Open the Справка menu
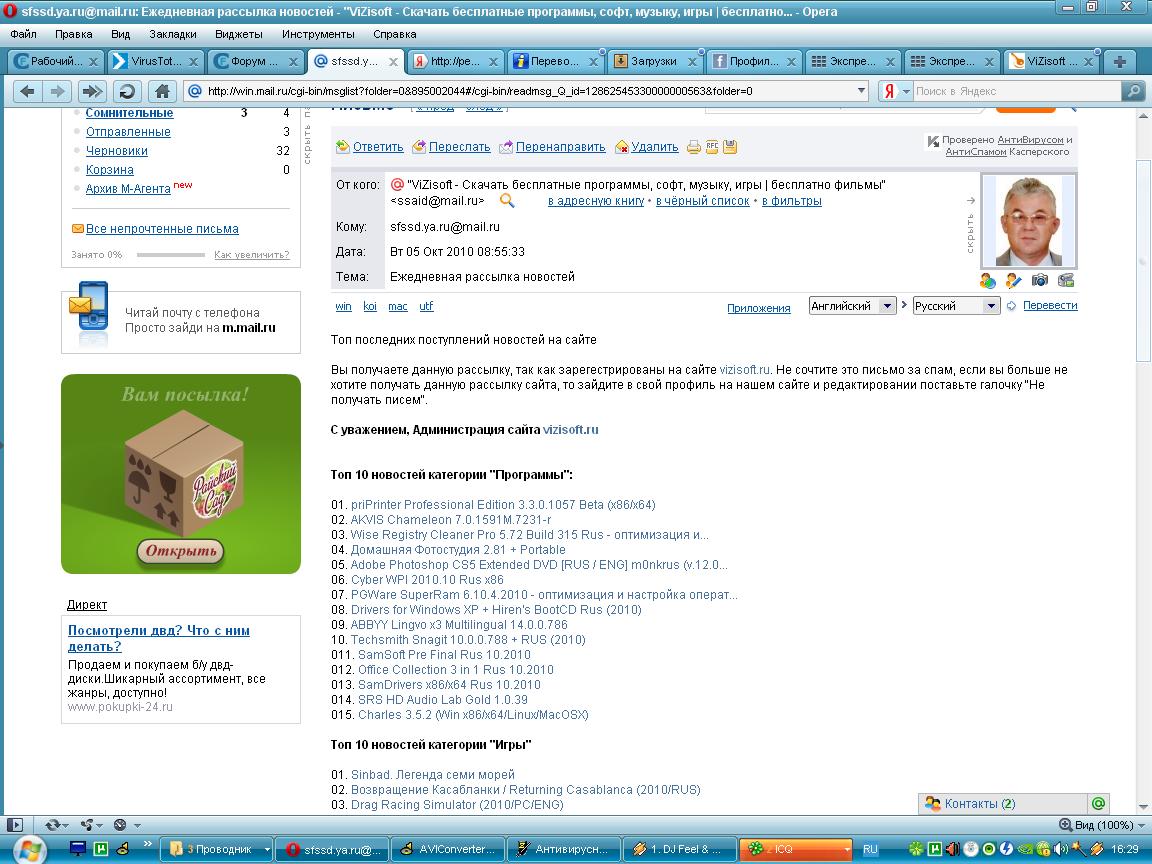This screenshot has width=1152, height=864. [395, 34]
